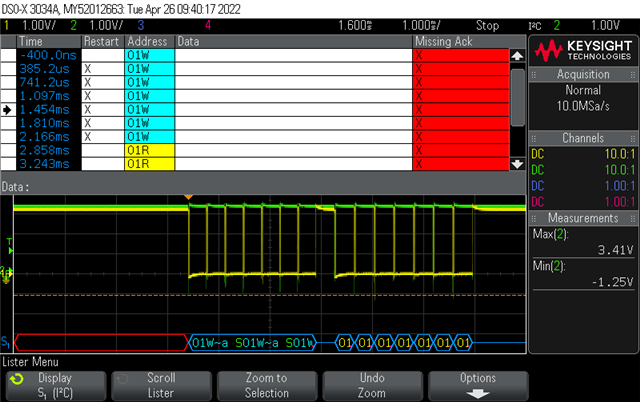Click the Restart X mark at 385.2us

pos(88,69)
